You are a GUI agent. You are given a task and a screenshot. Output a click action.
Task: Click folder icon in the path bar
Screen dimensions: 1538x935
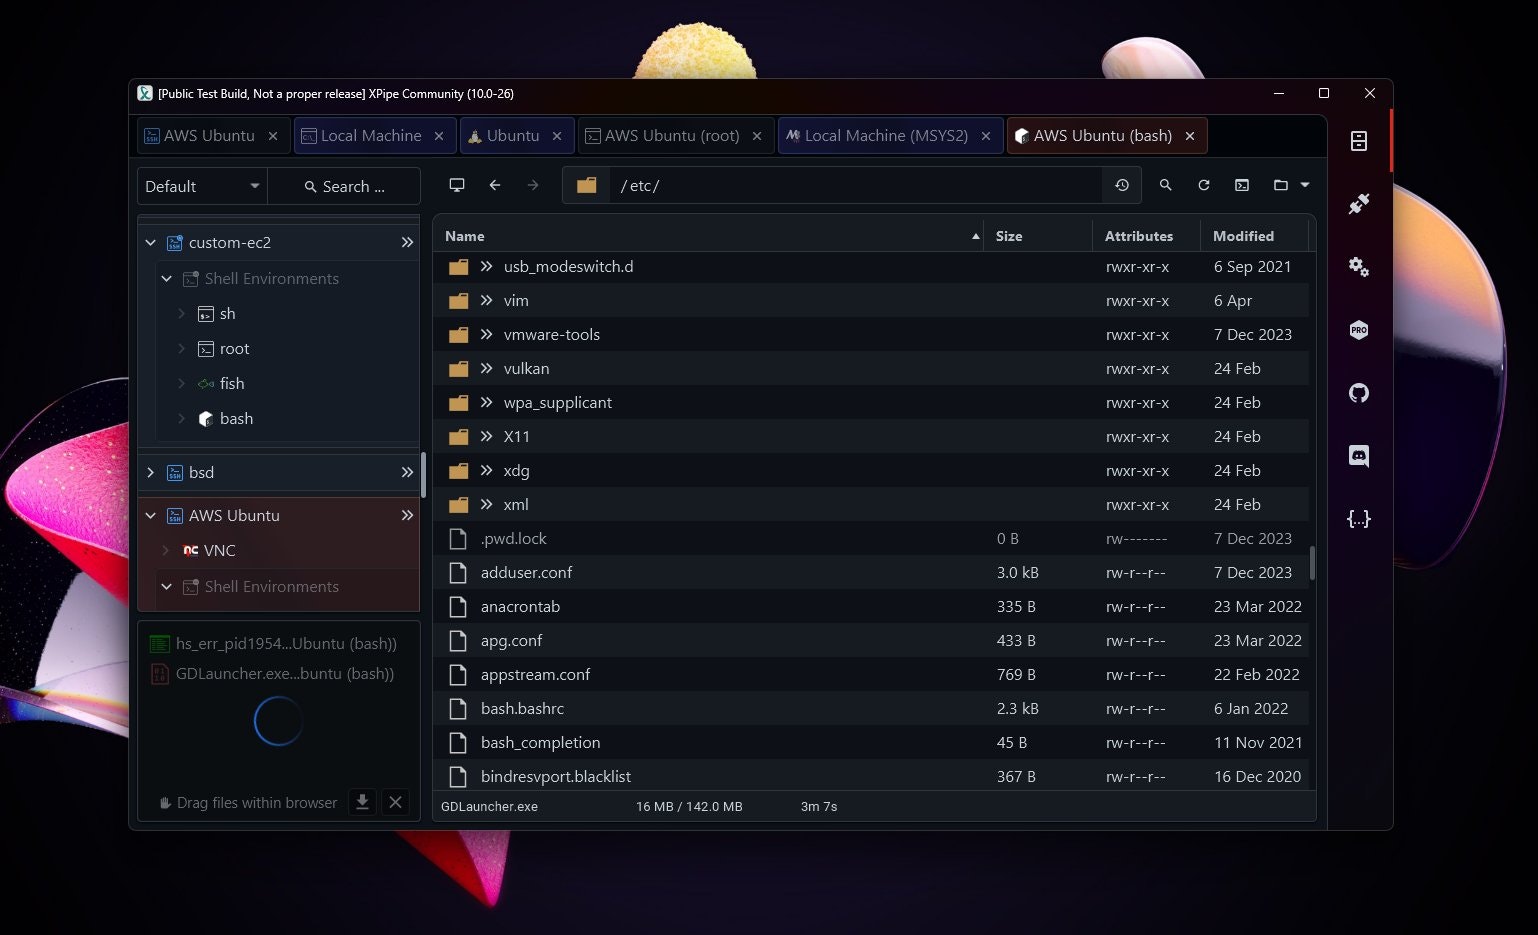pos(587,185)
